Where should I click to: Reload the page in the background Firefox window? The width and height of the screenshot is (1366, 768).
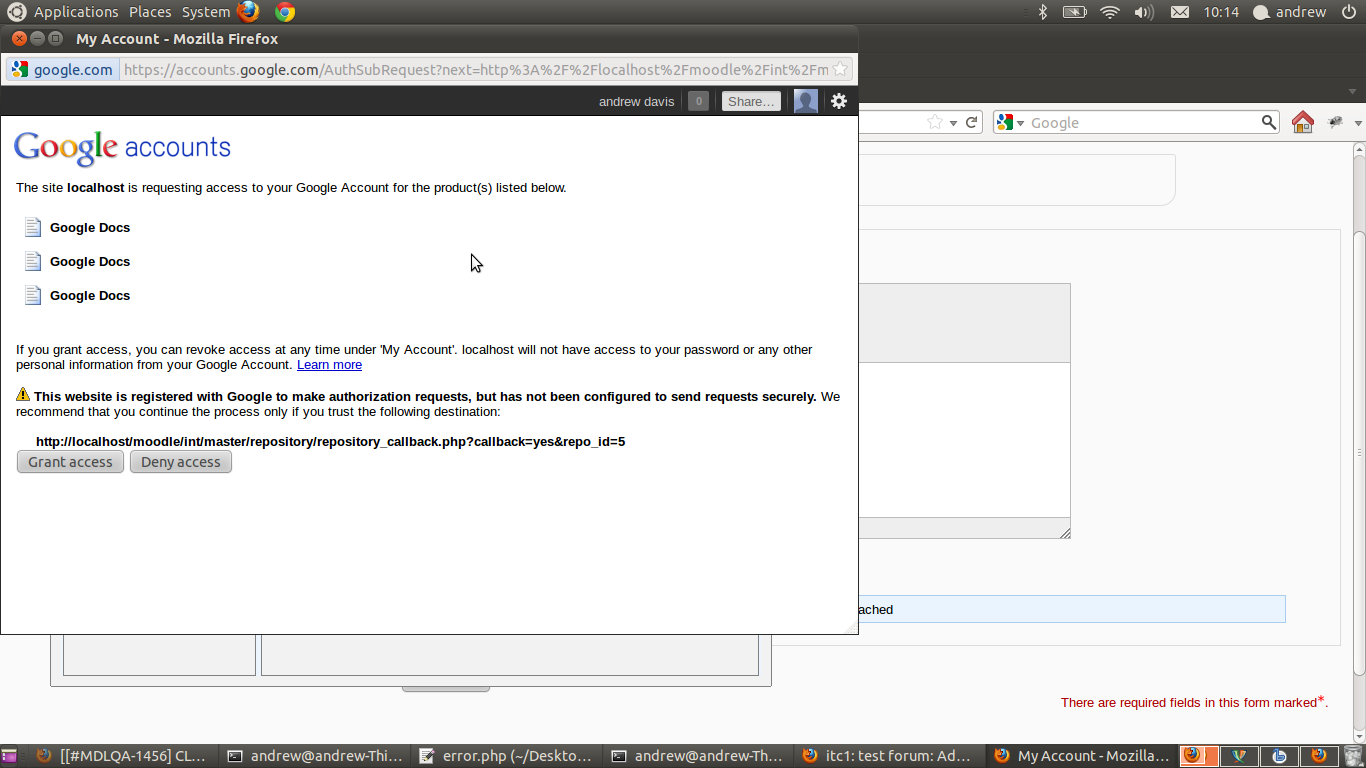click(x=970, y=122)
